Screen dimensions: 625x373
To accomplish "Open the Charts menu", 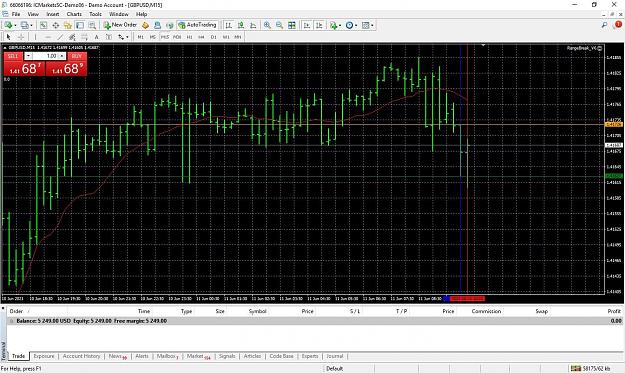I will click(x=74, y=14).
